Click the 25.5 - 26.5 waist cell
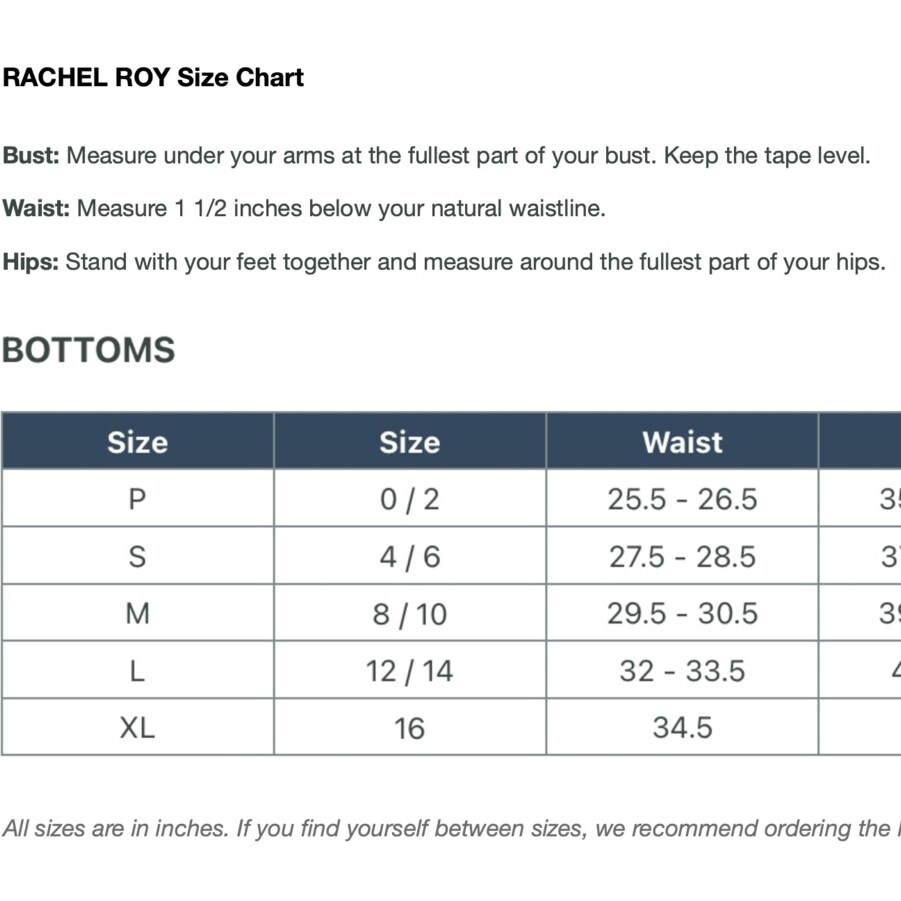Screen dimensions: 901x901 point(682,499)
